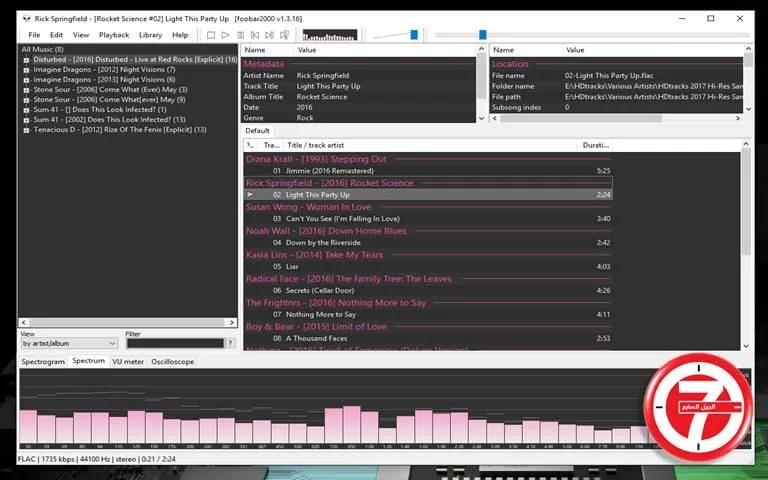
Task: Open the Edit menu
Action: coord(56,35)
